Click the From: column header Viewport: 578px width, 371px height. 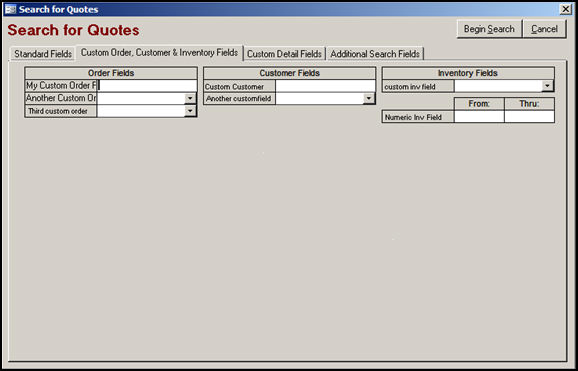[479, 104]
